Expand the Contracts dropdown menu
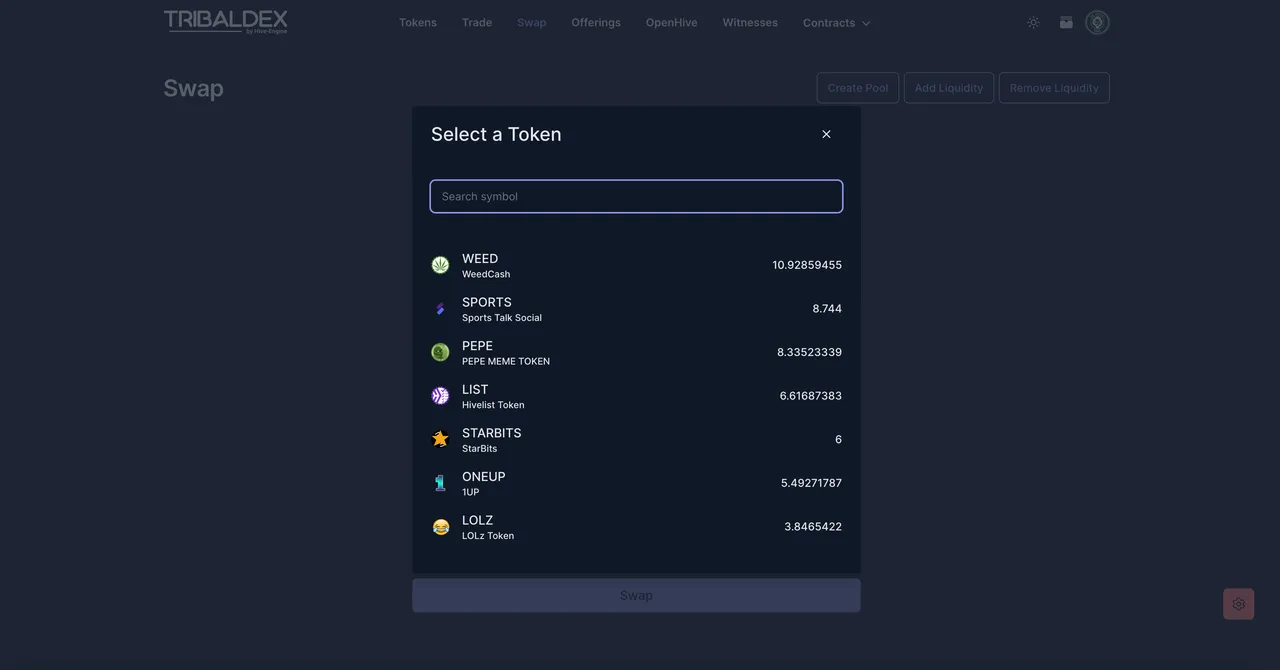This screenshot has width=1280, height=670. click(836, 22)
